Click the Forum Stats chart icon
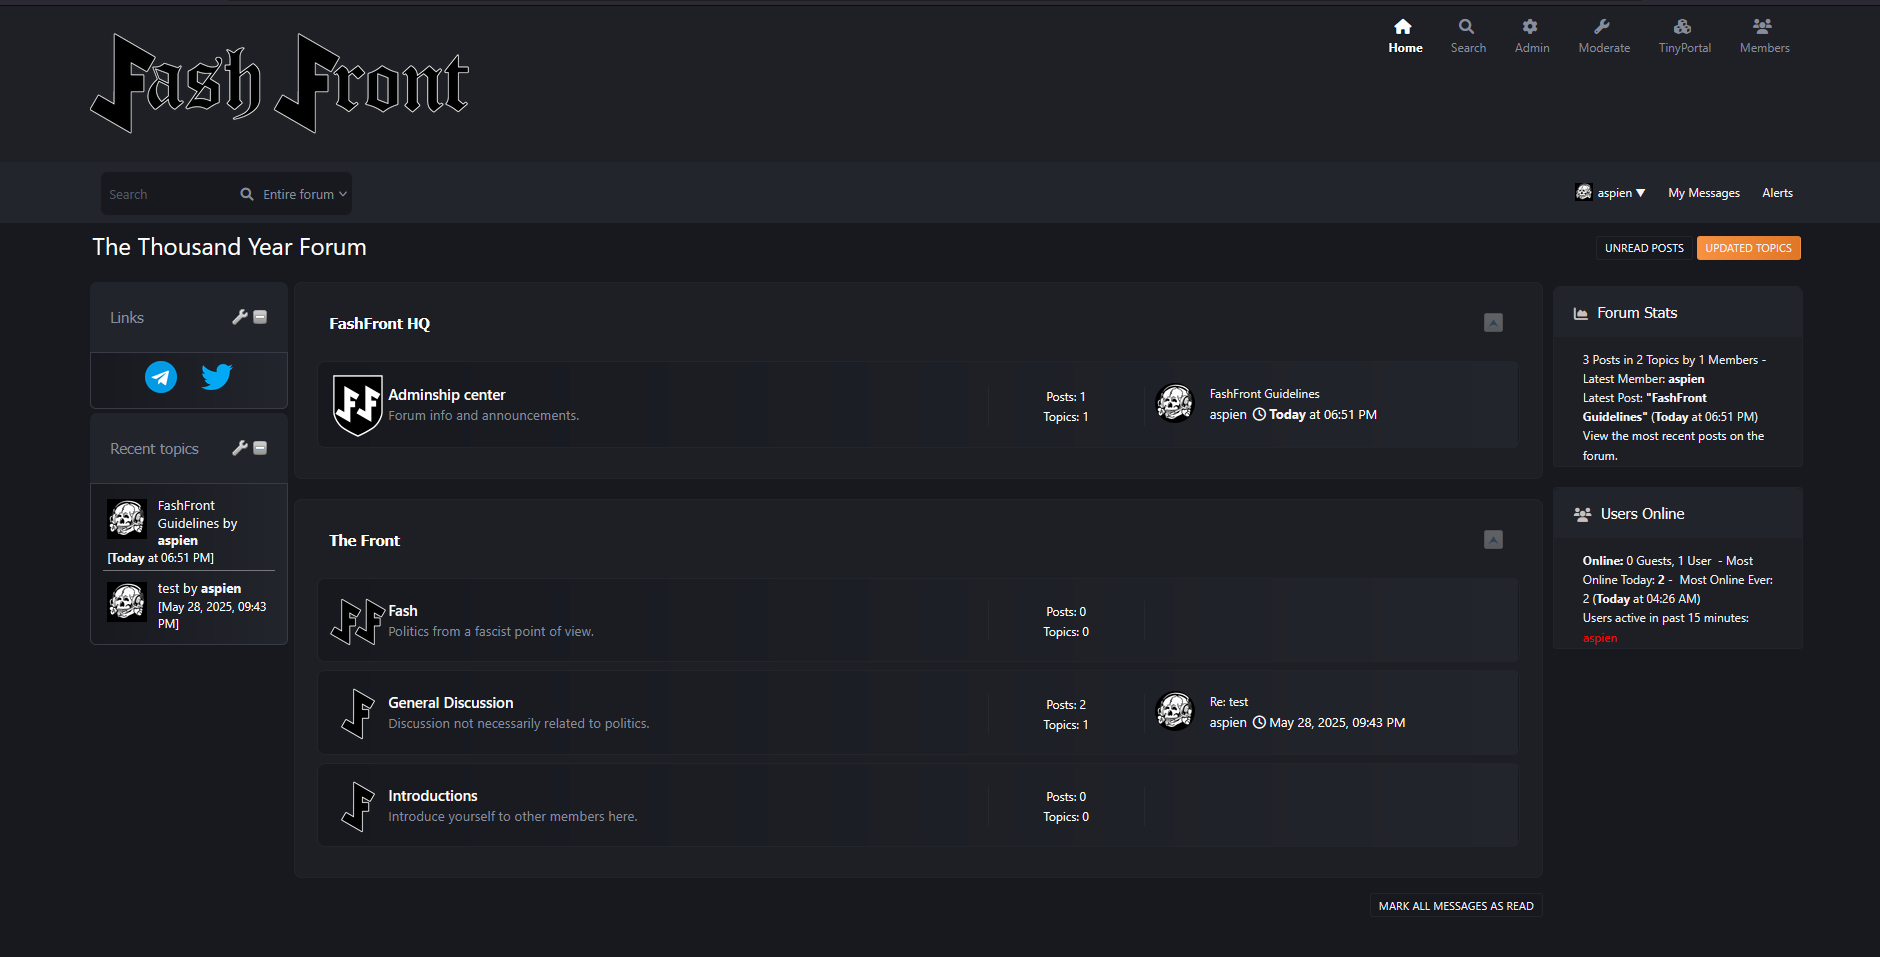The height and width of the screenshot is (957, 1880). [1581, 313]
